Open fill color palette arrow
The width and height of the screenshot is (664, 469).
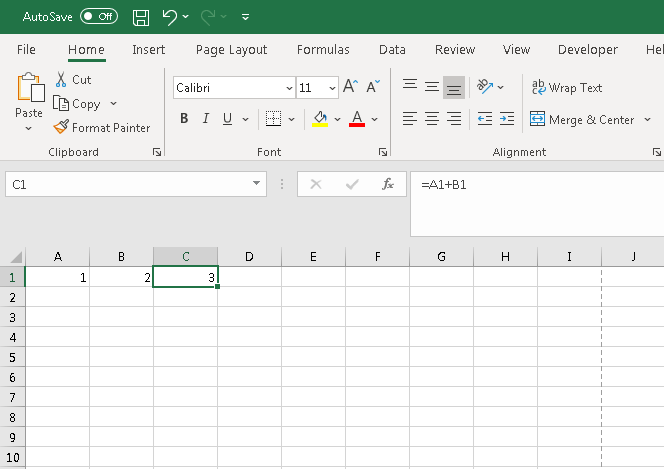[x=338, y=119]
